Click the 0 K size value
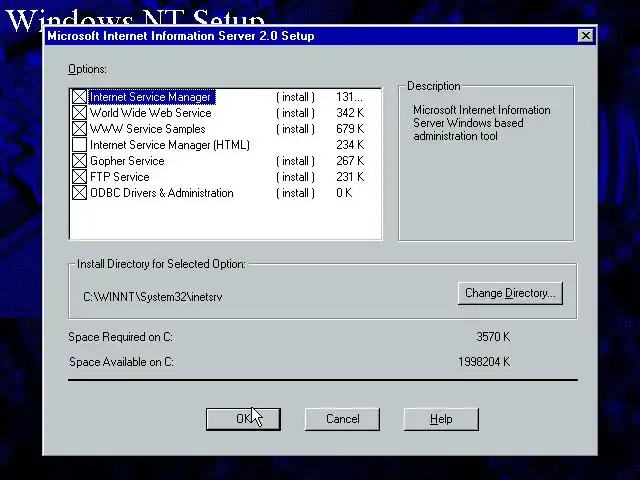Viewport: 640px width, 480px height. (344, 193)
